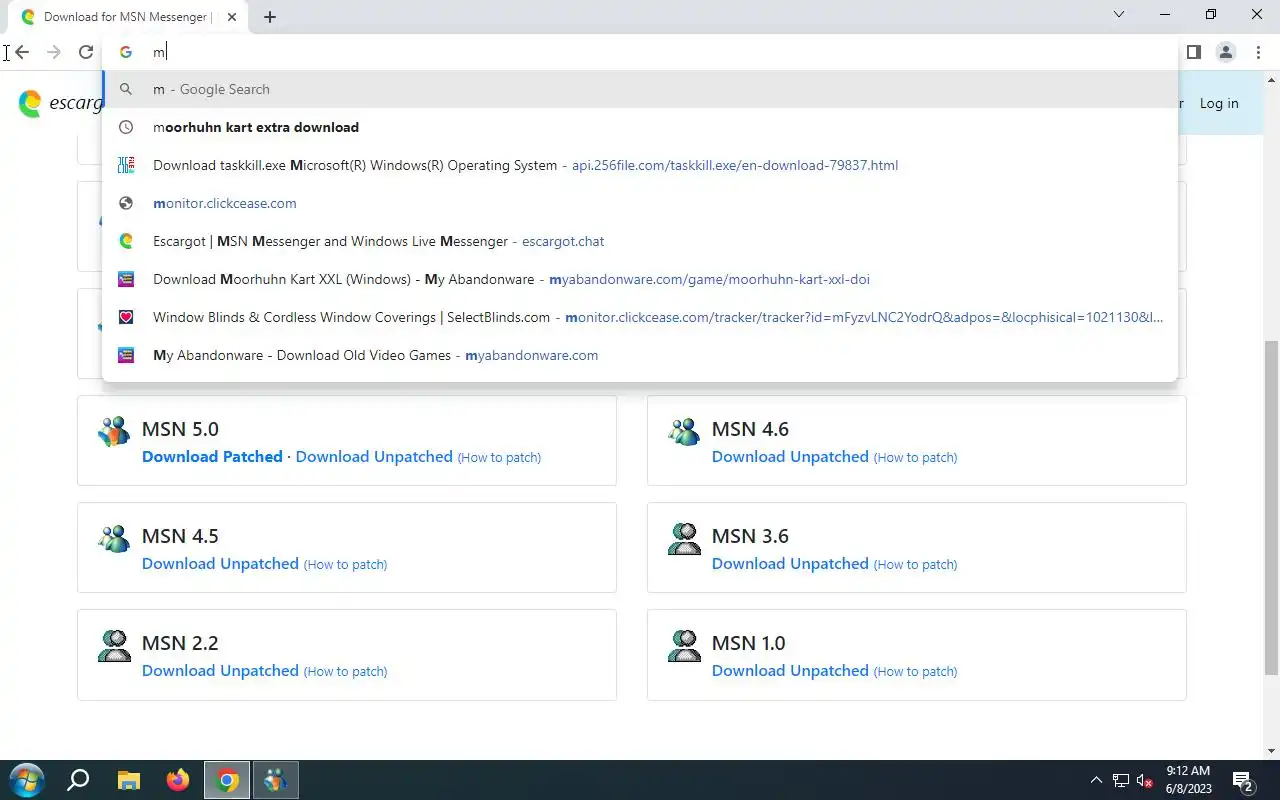Open Chrome's three-dot menu

[1258, 52]
